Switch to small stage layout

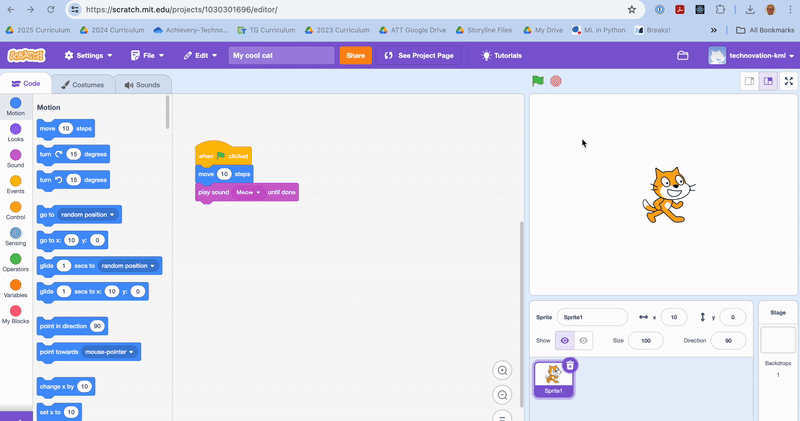749,81
